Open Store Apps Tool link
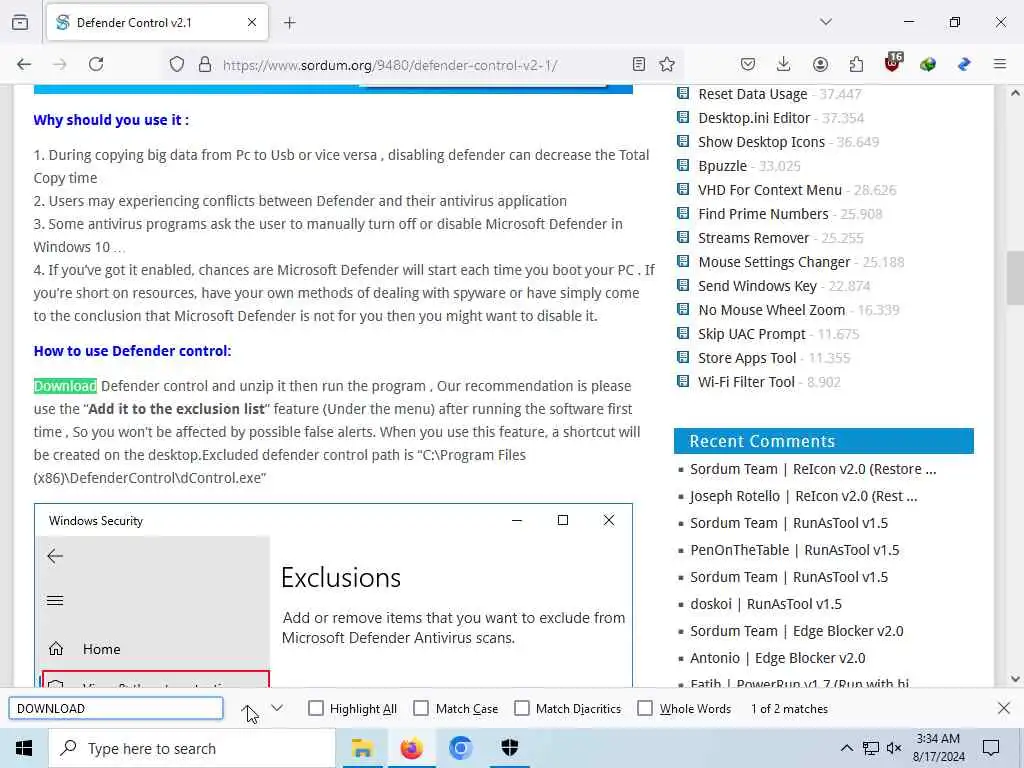Screen dimensions: 1024x768 pyautogui.click(x=746, y=358)
